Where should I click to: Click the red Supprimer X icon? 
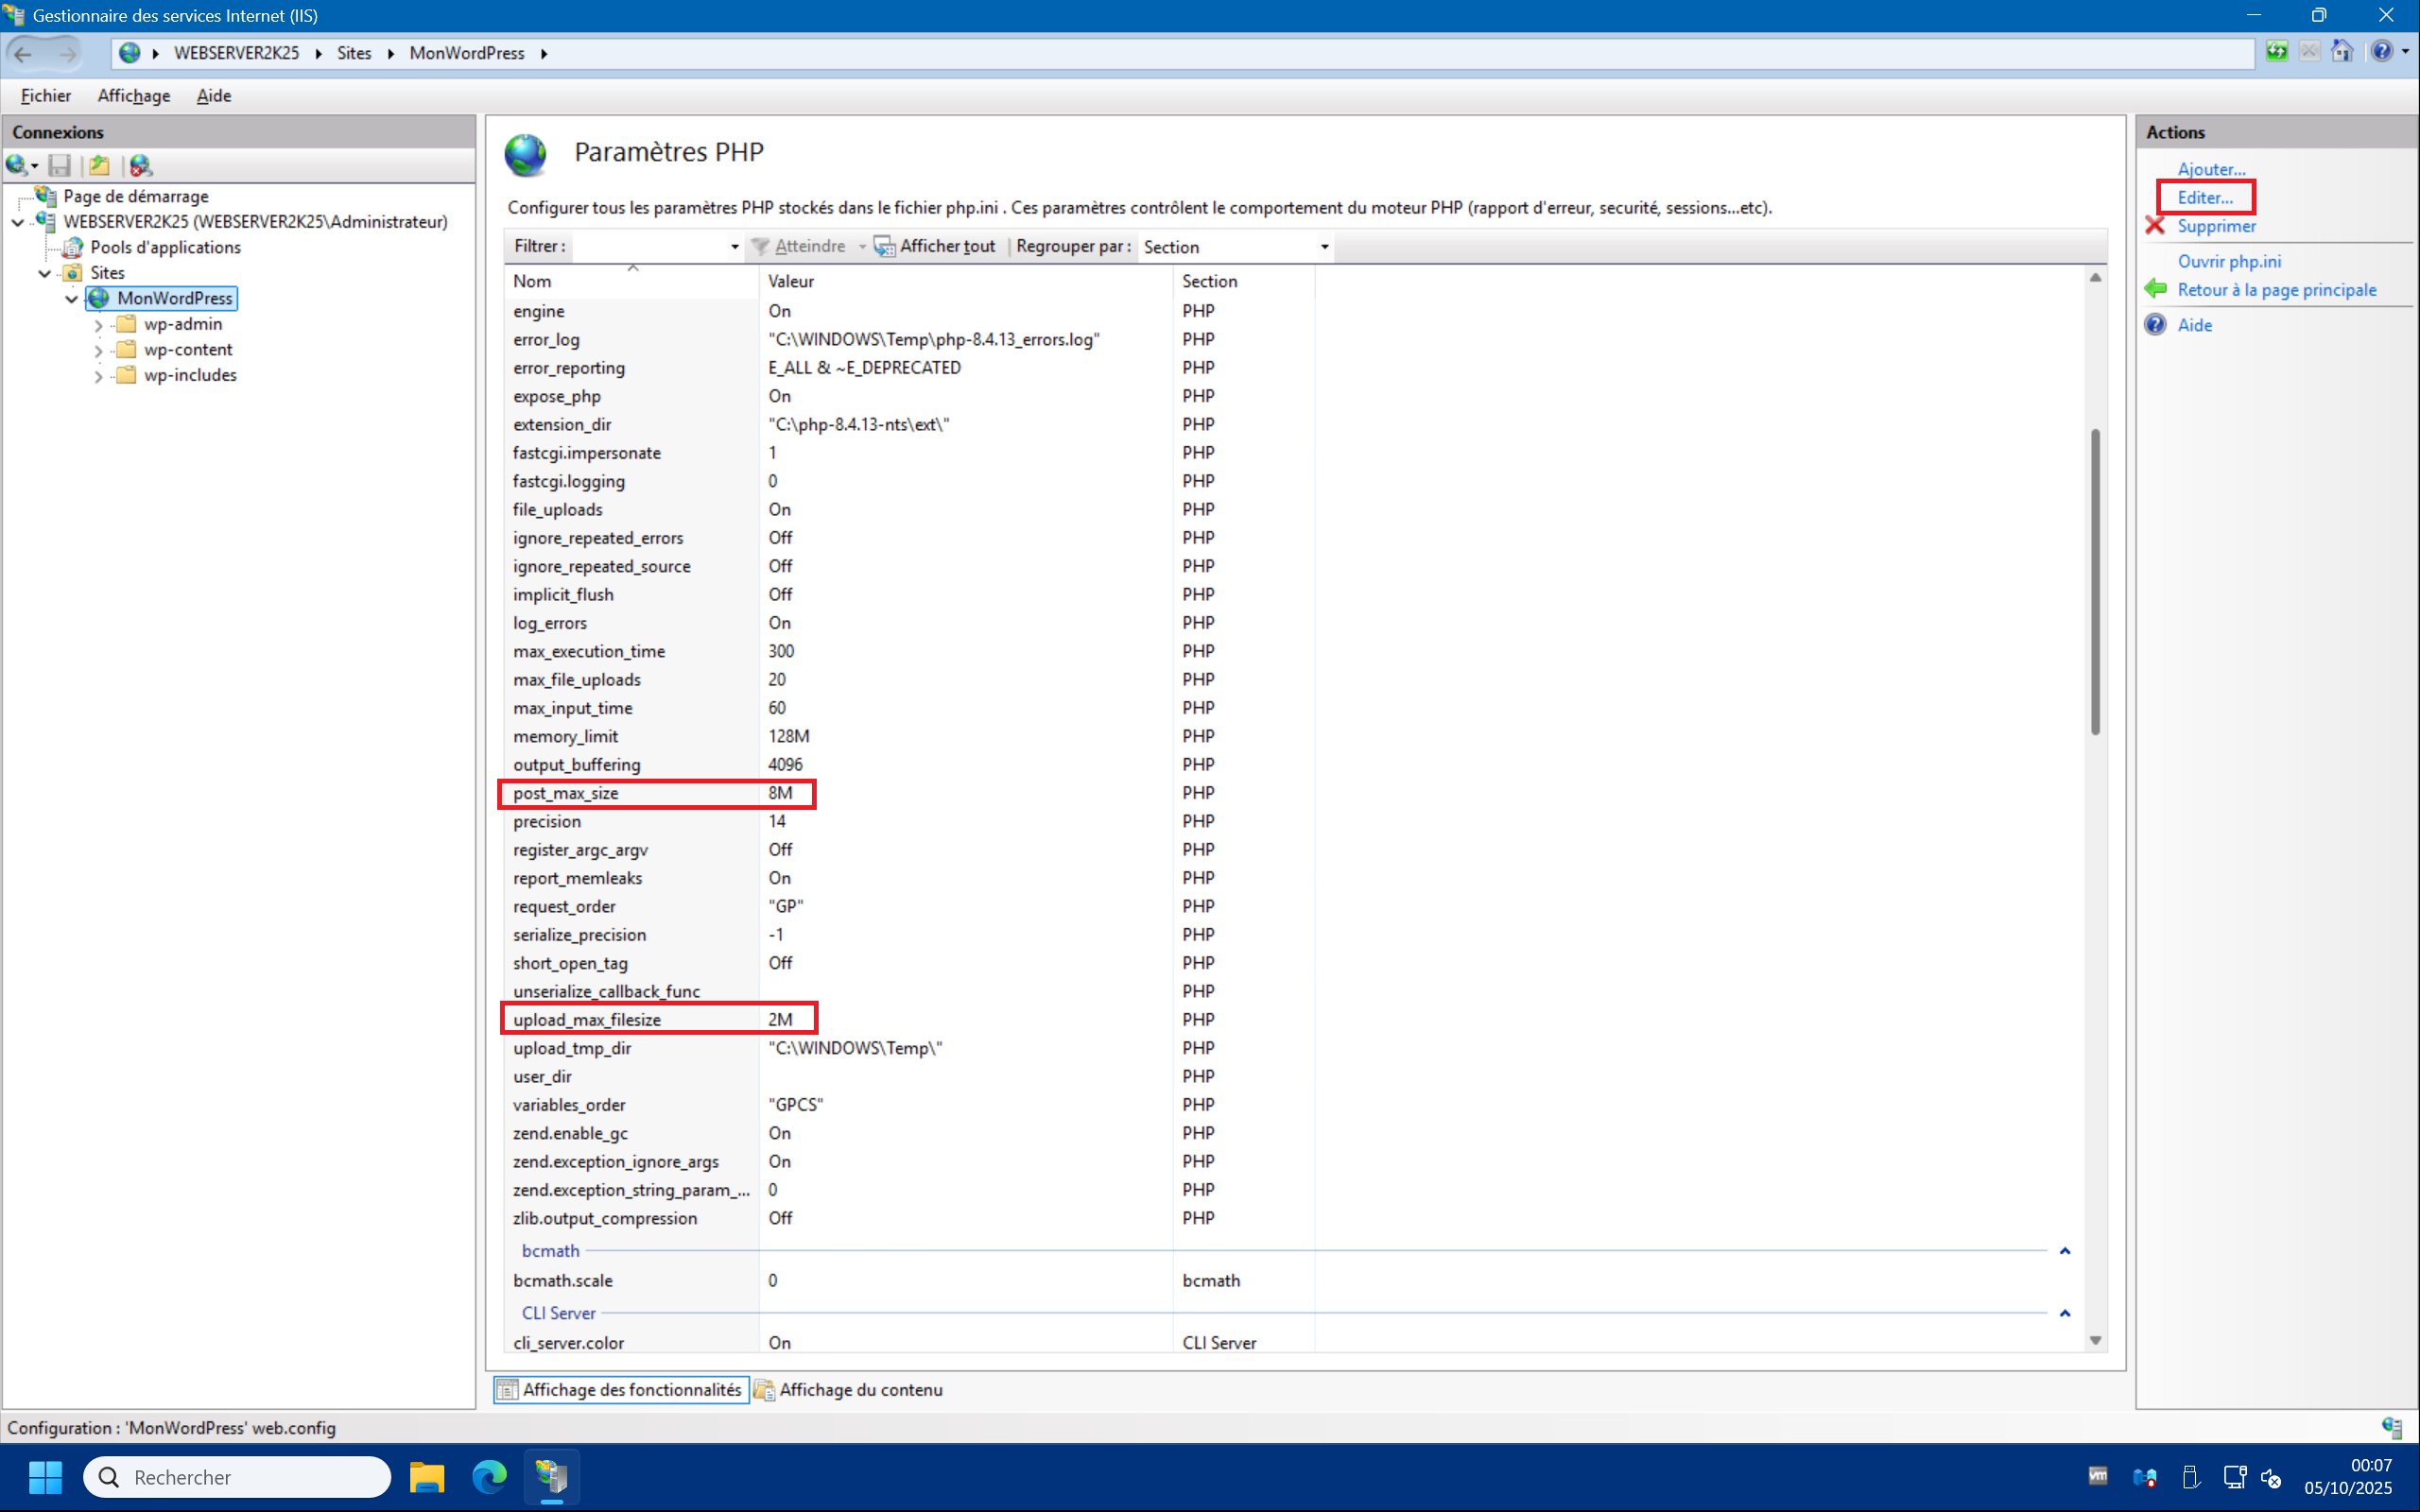(x=2155, y=226)
